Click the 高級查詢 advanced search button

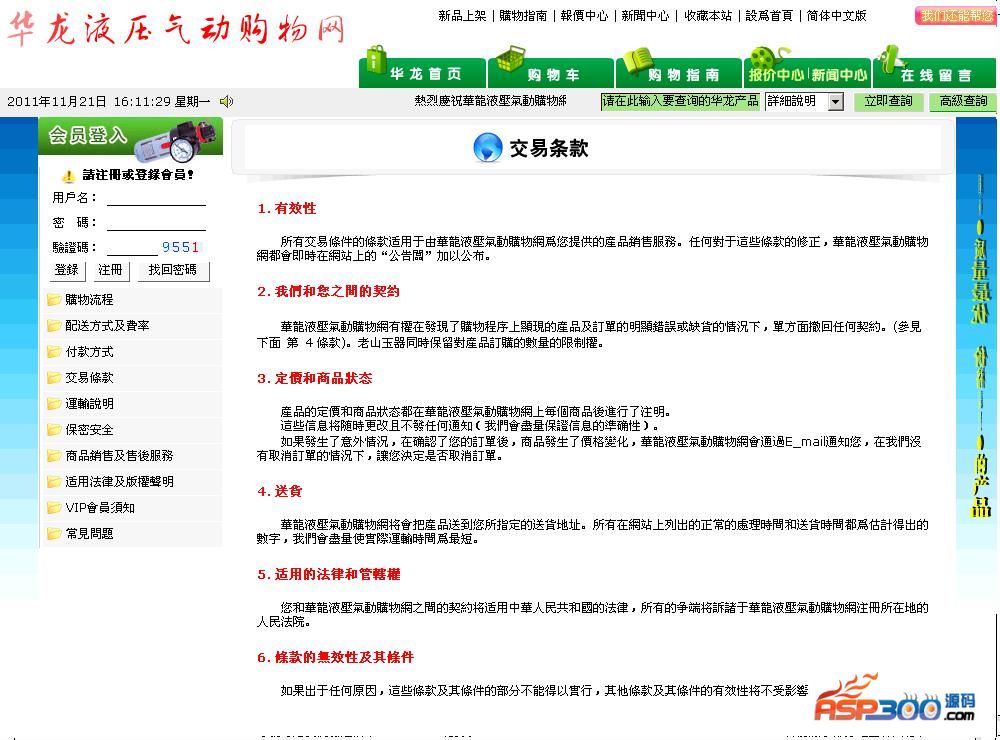click(963, 101)
